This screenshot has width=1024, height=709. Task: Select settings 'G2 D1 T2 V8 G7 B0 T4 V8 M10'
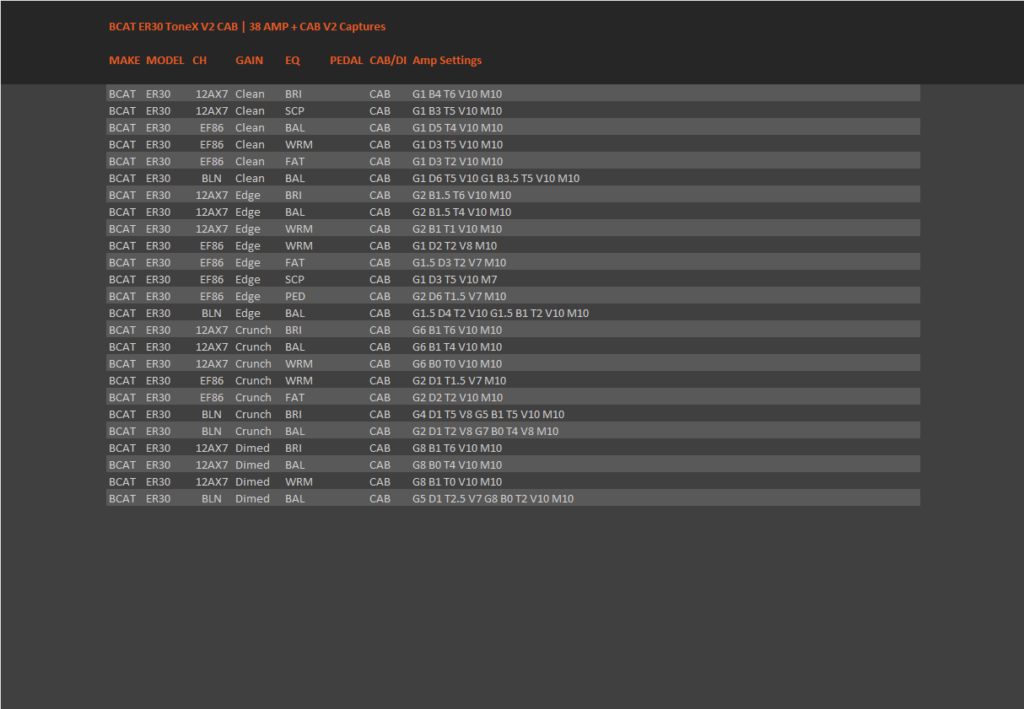[x=485, y=432]
